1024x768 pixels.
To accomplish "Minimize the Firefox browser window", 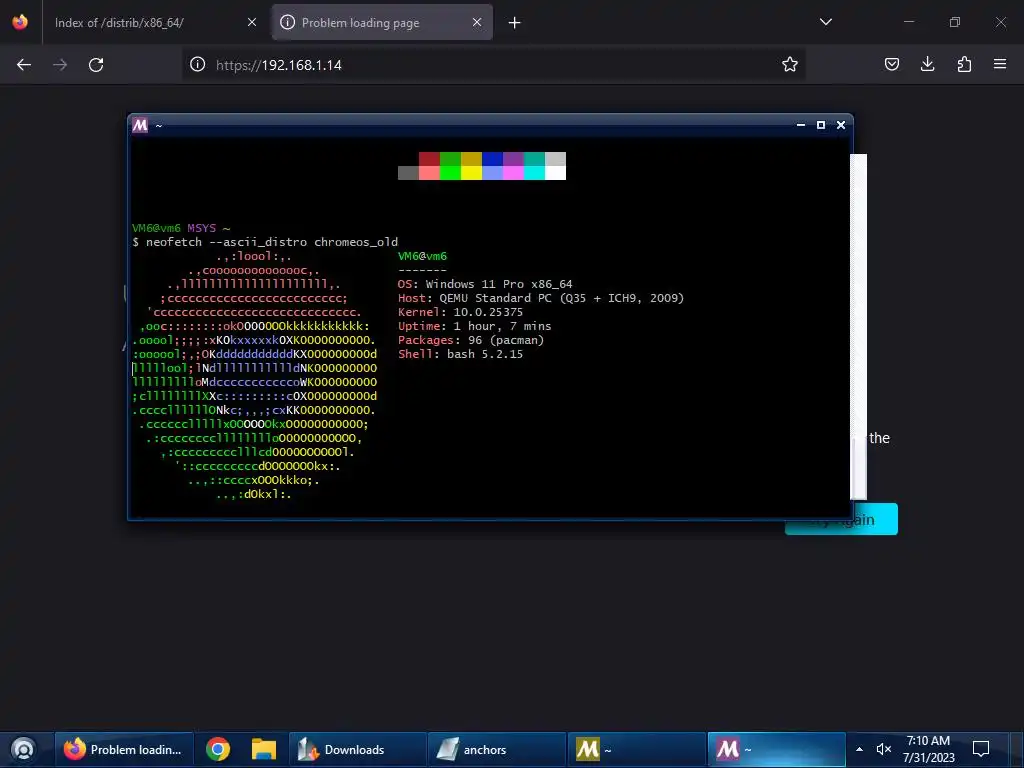I will [908, 22].
